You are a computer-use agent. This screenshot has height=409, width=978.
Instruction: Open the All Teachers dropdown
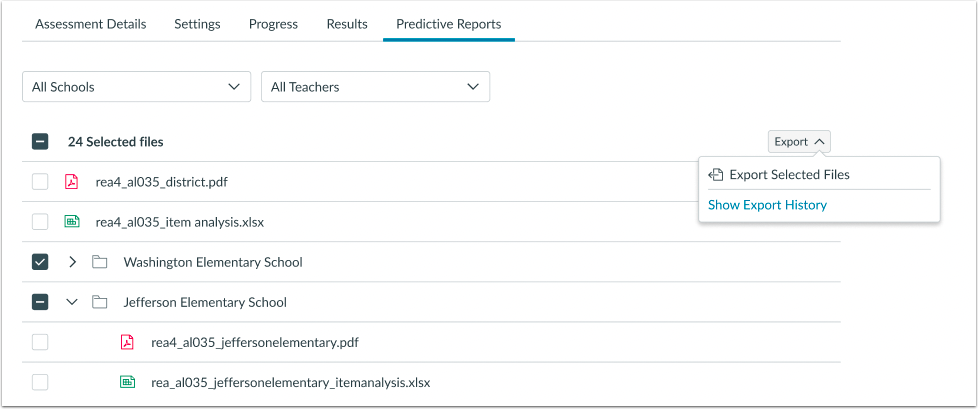[375, 87]
